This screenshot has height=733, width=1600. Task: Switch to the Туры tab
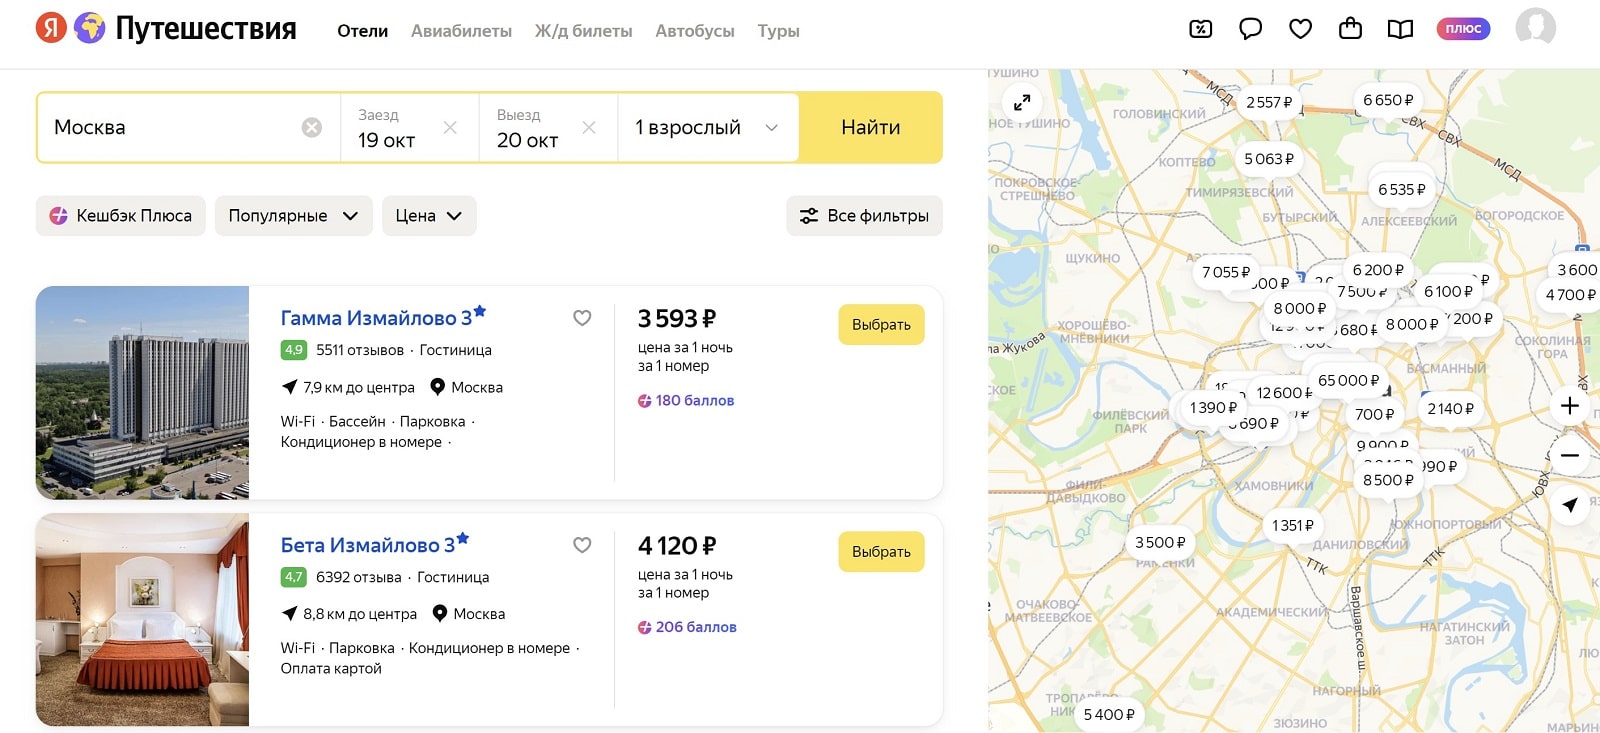[778, 31]
